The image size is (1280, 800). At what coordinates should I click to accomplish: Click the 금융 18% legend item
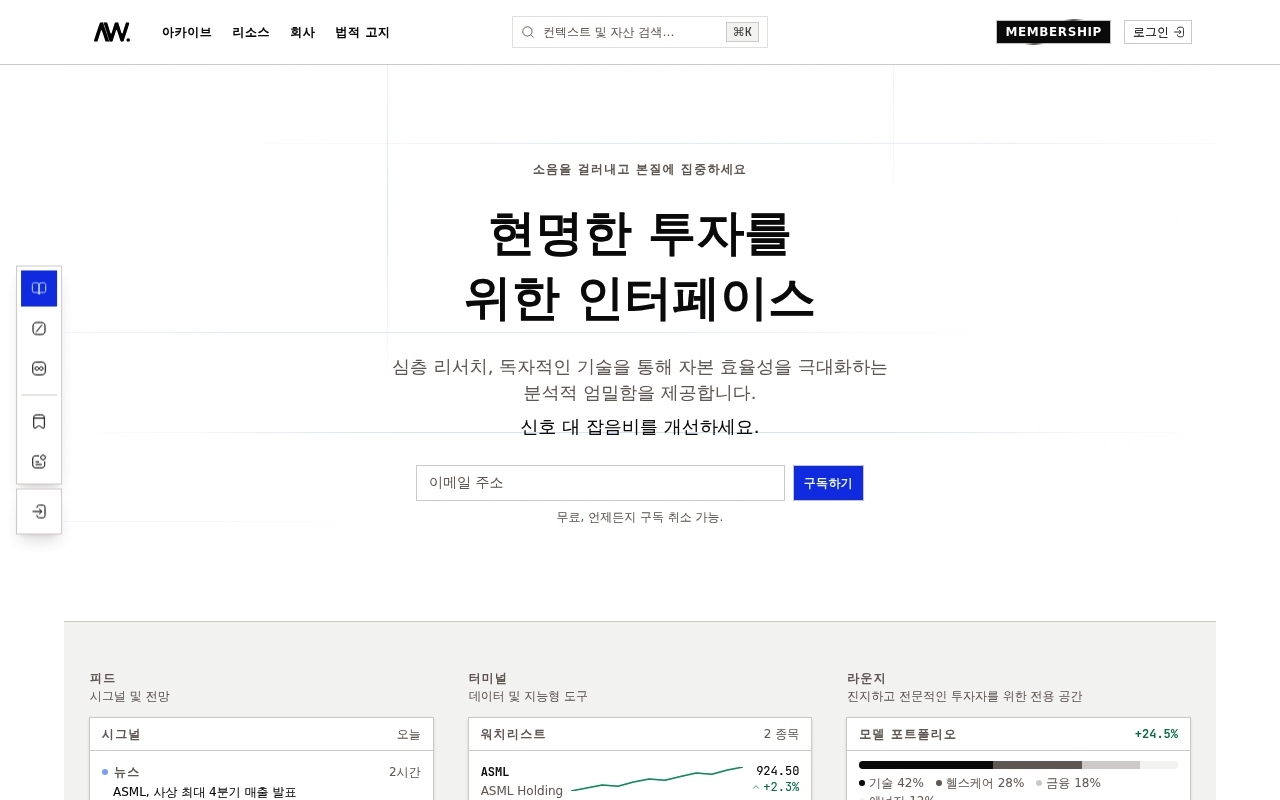[1068, 783]
